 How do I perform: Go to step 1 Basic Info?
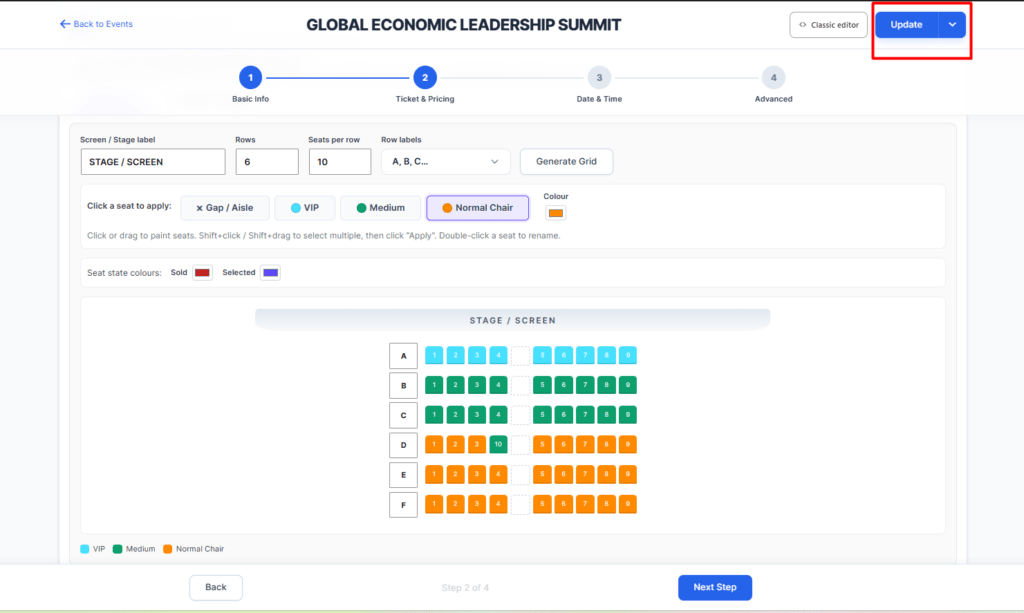[250, 78]
